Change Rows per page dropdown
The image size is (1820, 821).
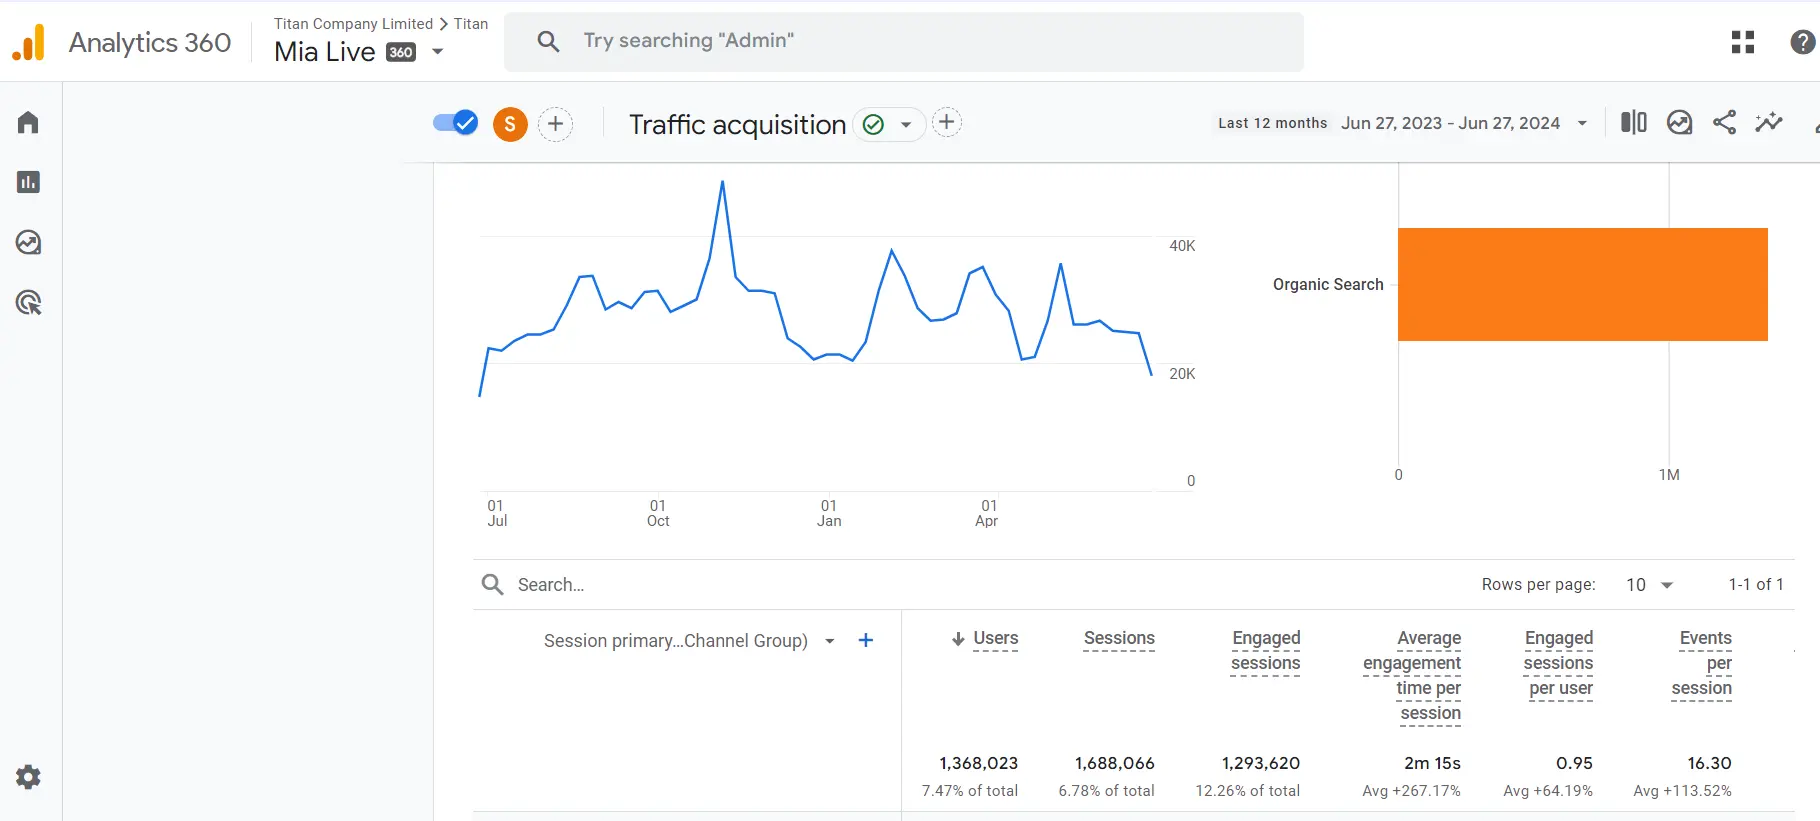[x=1650, y=584]
